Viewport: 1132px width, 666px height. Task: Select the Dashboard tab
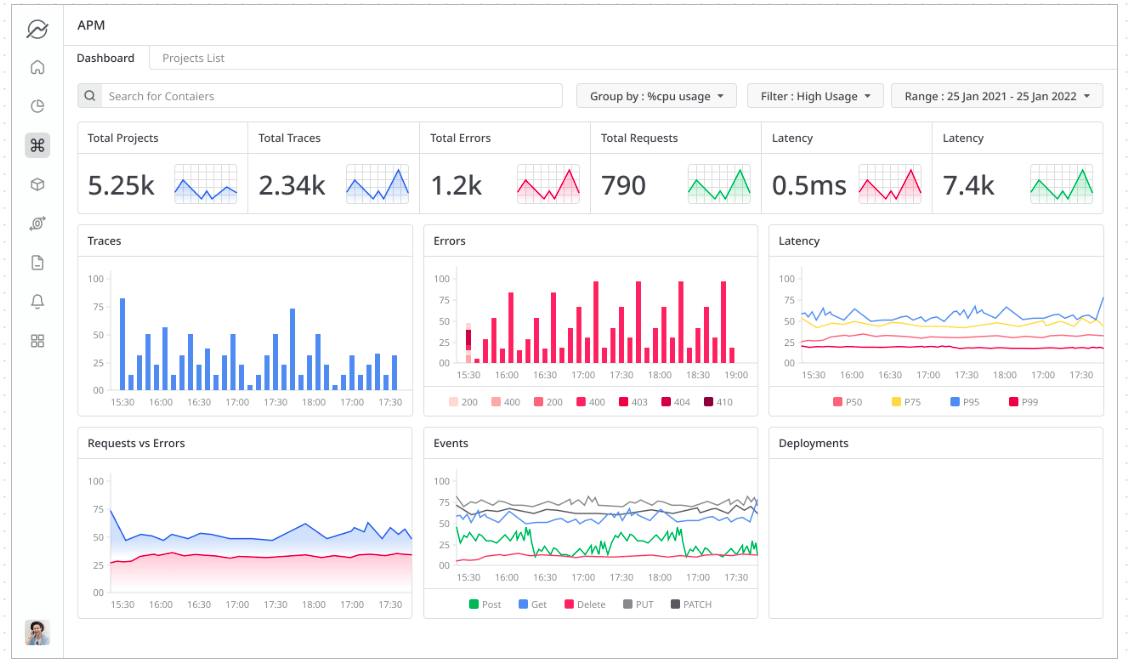(107, 58)
